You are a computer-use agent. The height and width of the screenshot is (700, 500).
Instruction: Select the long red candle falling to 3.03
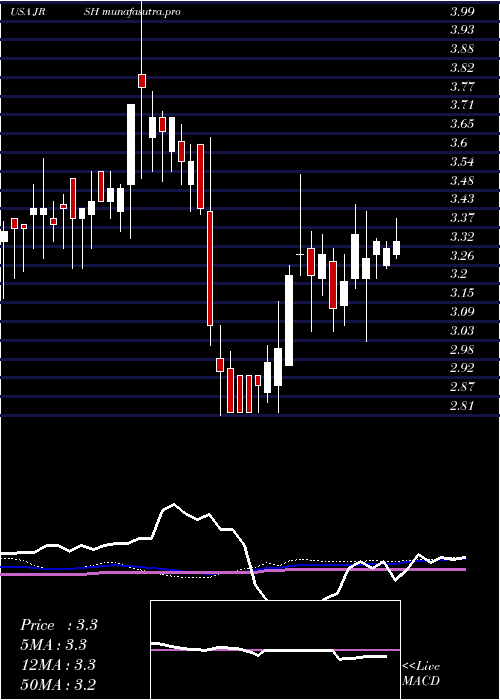[x=209, y=268]
